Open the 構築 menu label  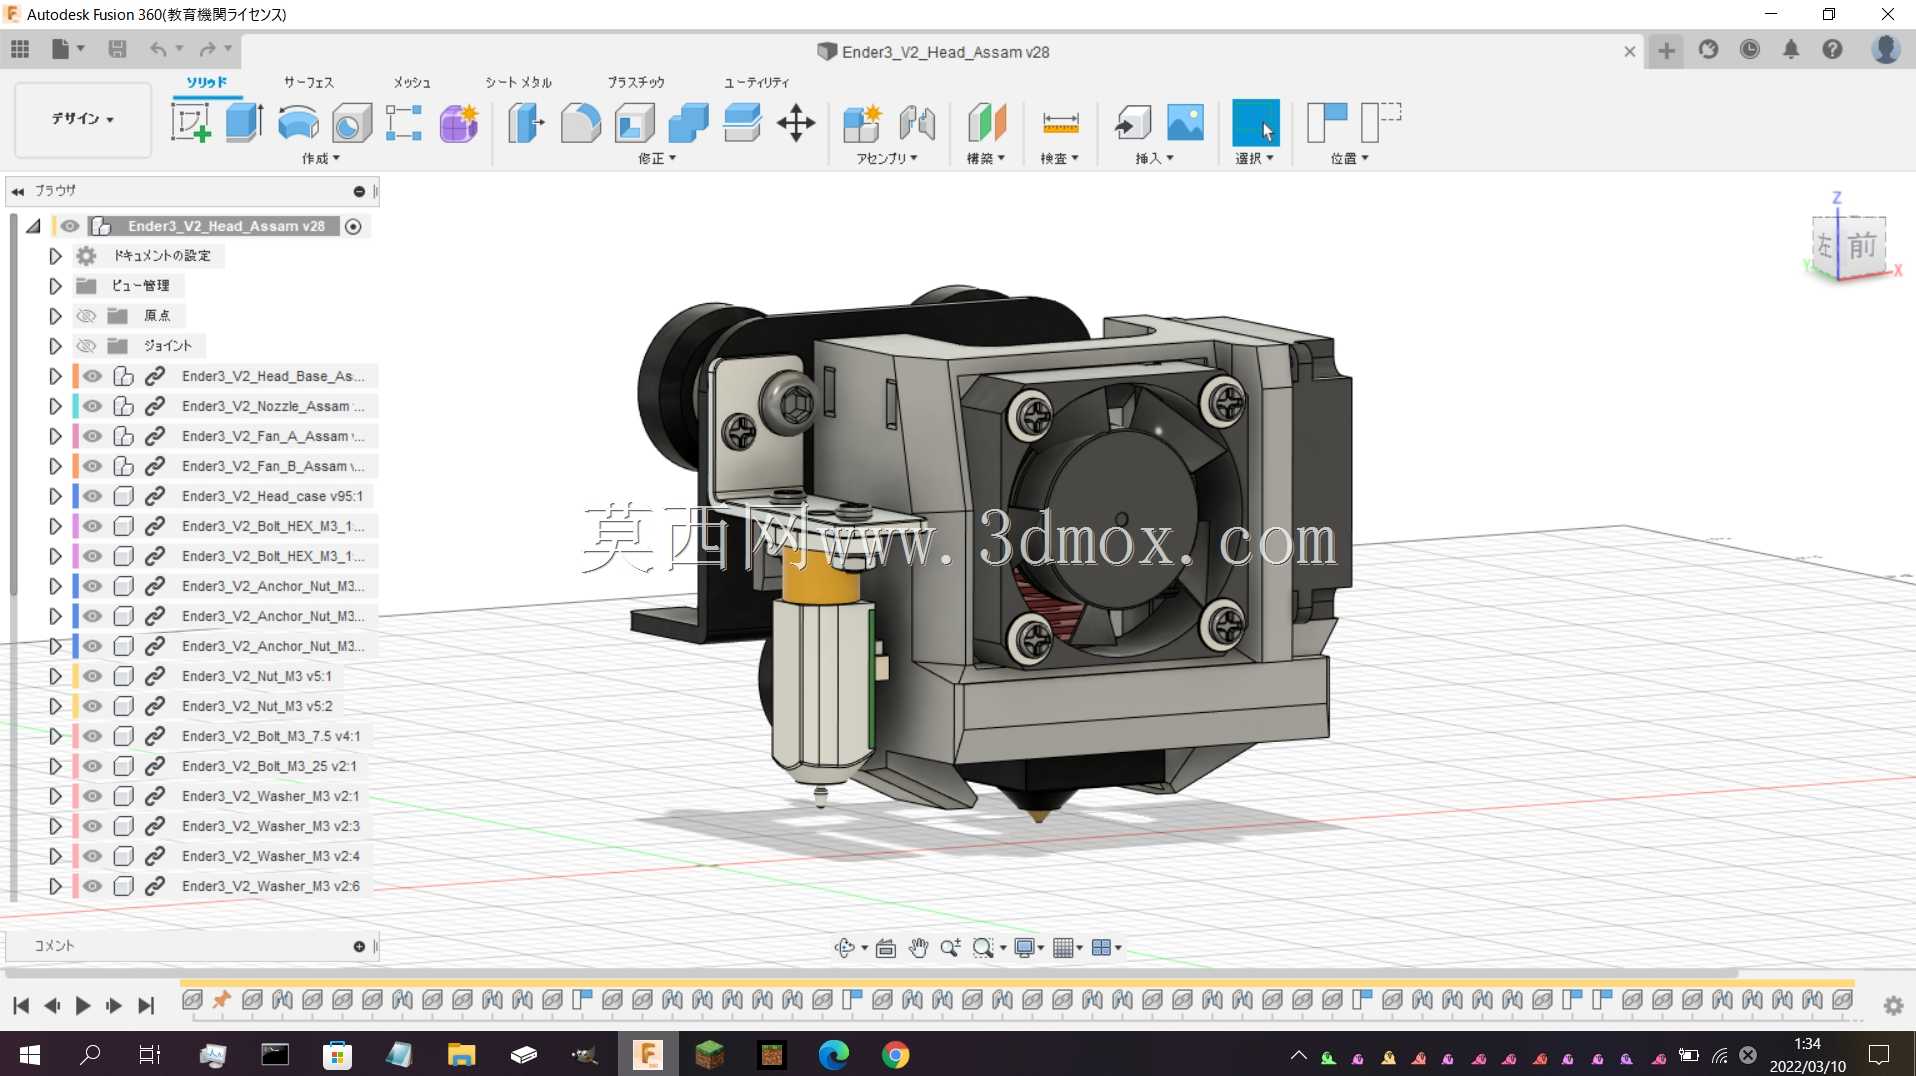tap(986, 158)
